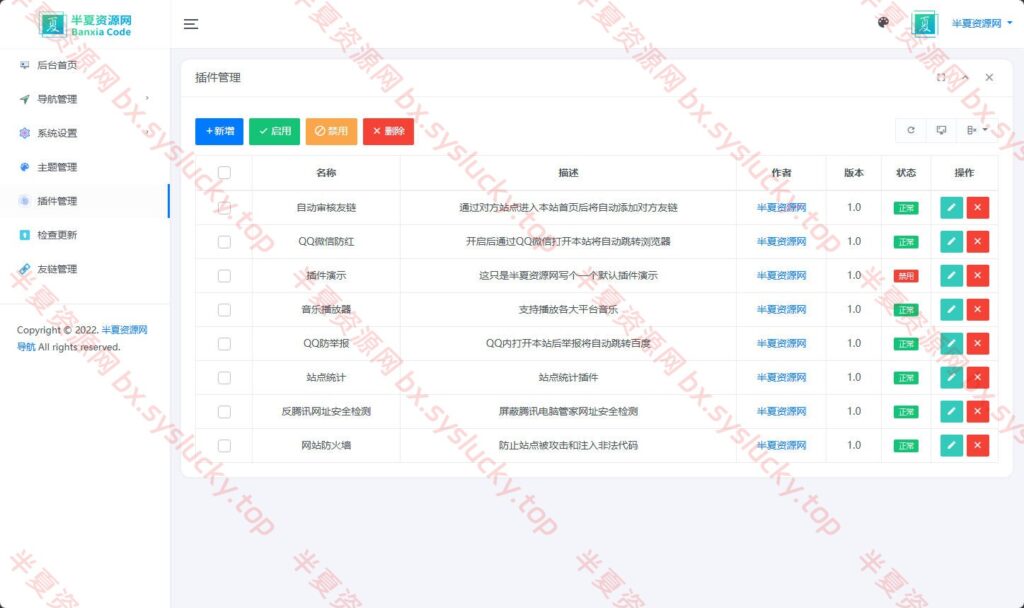
Task: Click the Banxia Code logo
Action: tap(85, 25)
